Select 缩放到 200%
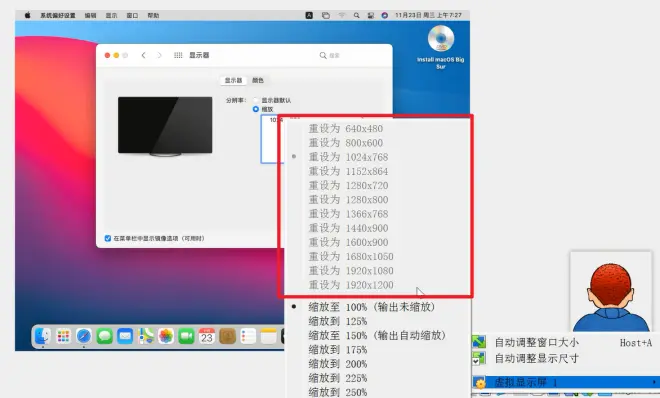The image size is (660, 398). tap(338, 364)
